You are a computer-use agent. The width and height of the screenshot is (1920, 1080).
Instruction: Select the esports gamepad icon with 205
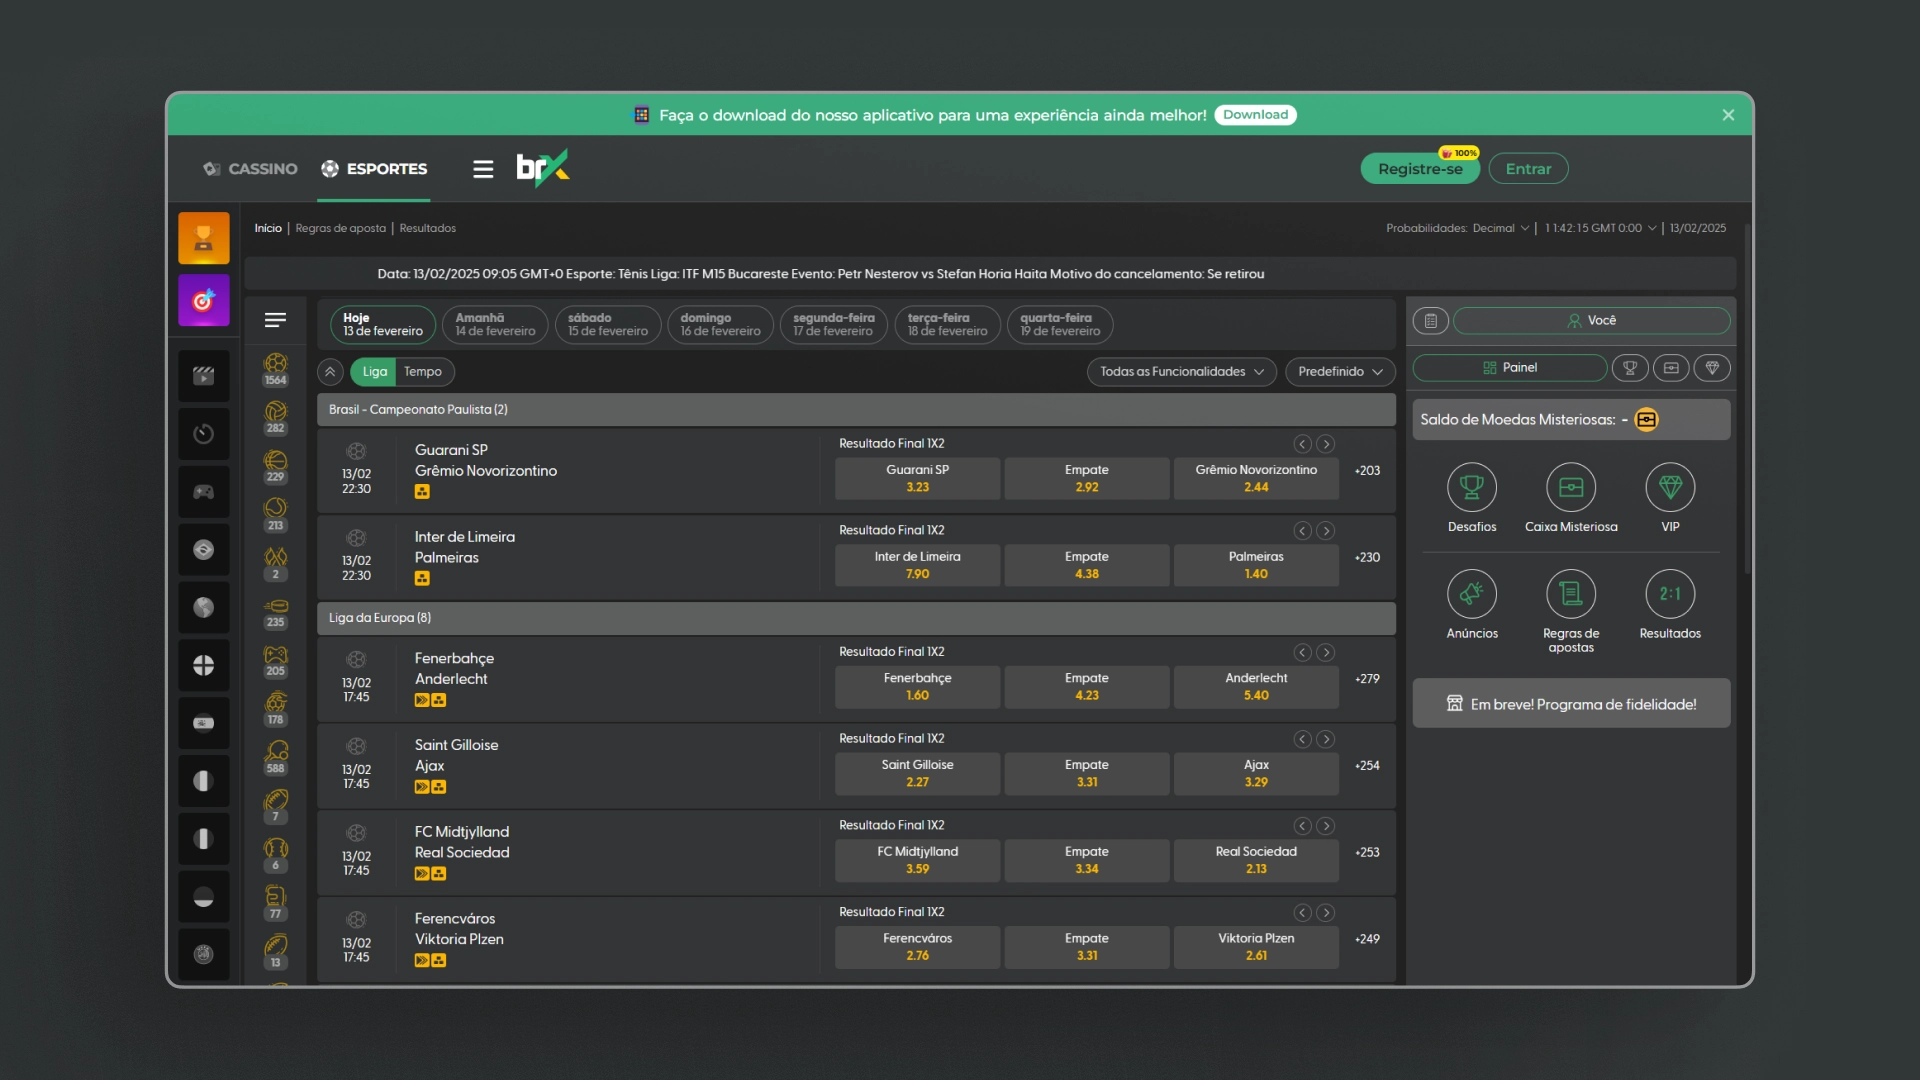(276, 661)
